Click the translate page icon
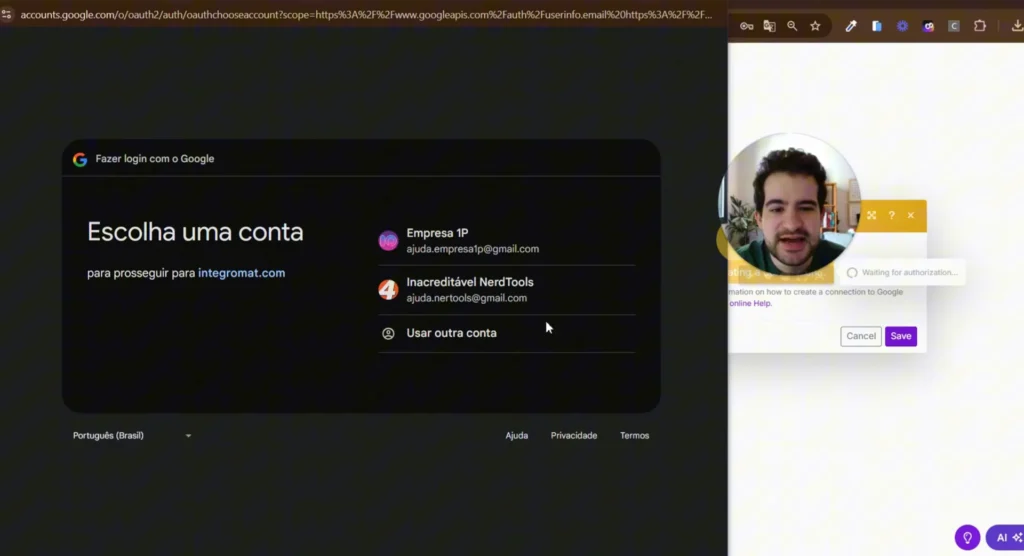This screenshot has width=1024, height=556. coord(769,26)
